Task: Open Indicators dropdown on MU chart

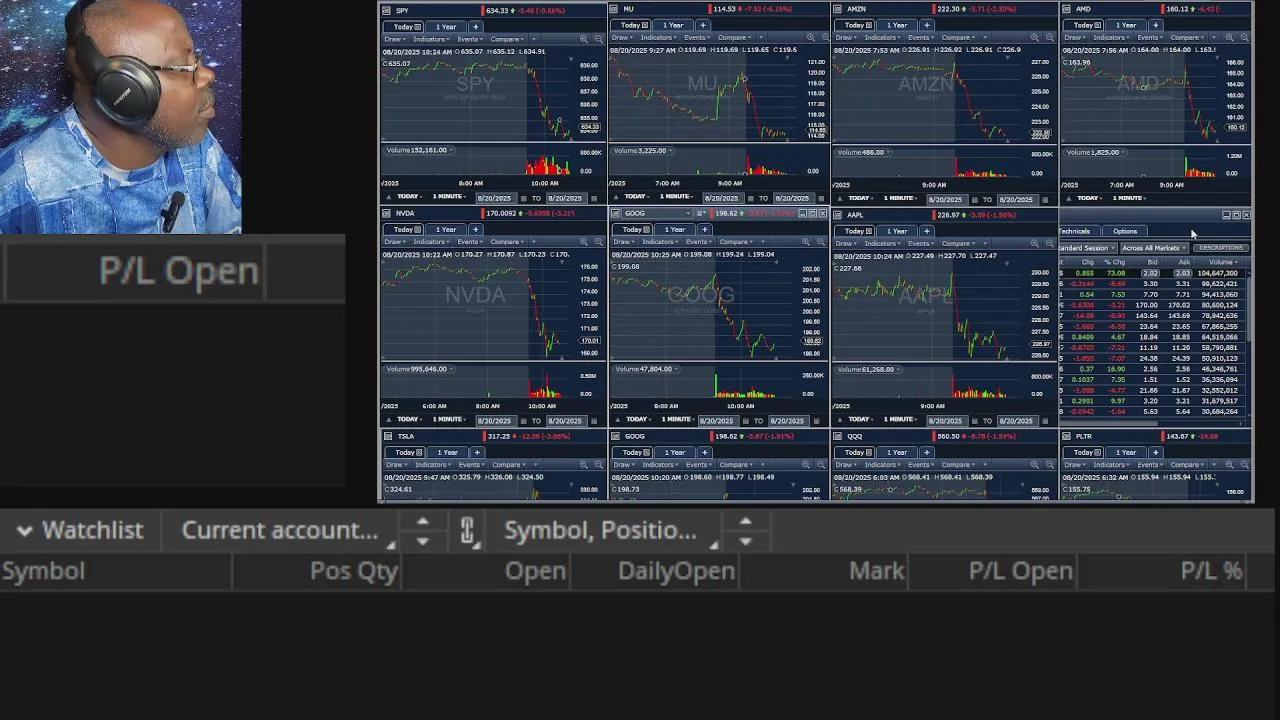Action: 658,38
